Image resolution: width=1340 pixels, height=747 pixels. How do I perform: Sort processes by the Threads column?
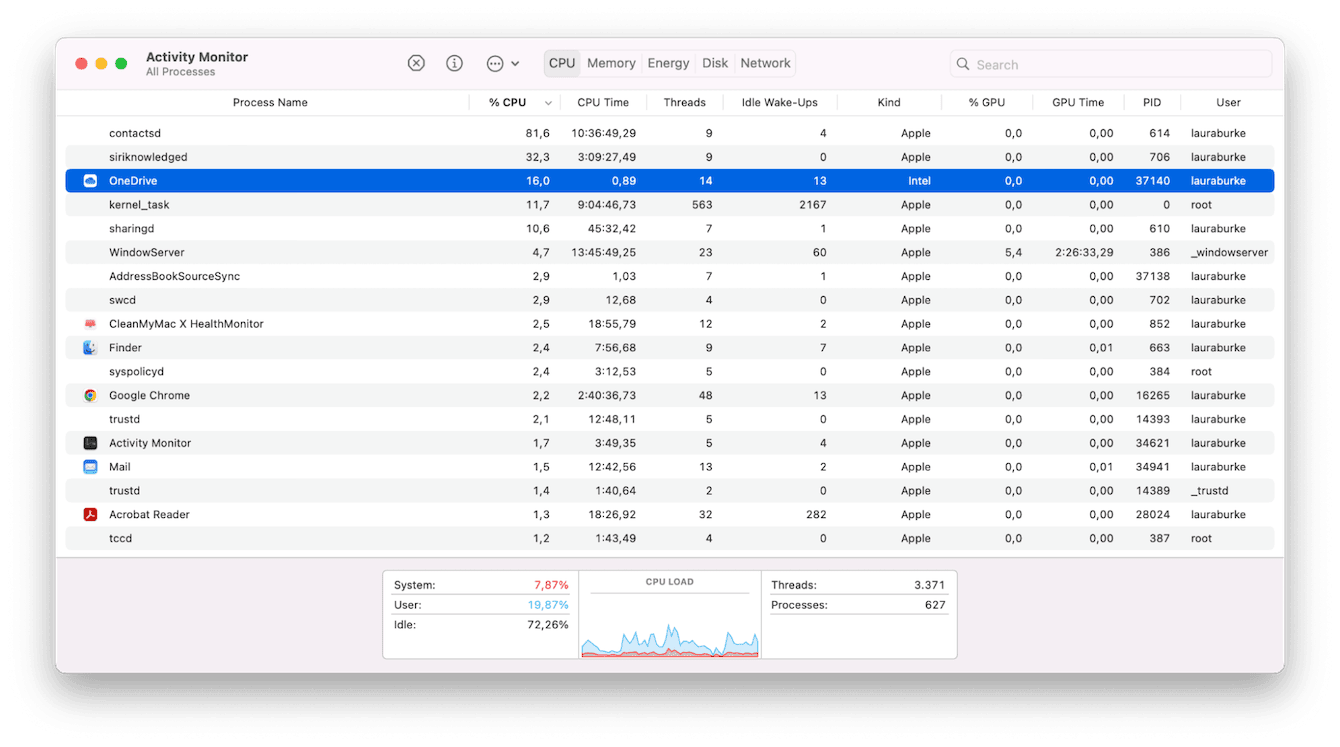click(x=685, y=102)
